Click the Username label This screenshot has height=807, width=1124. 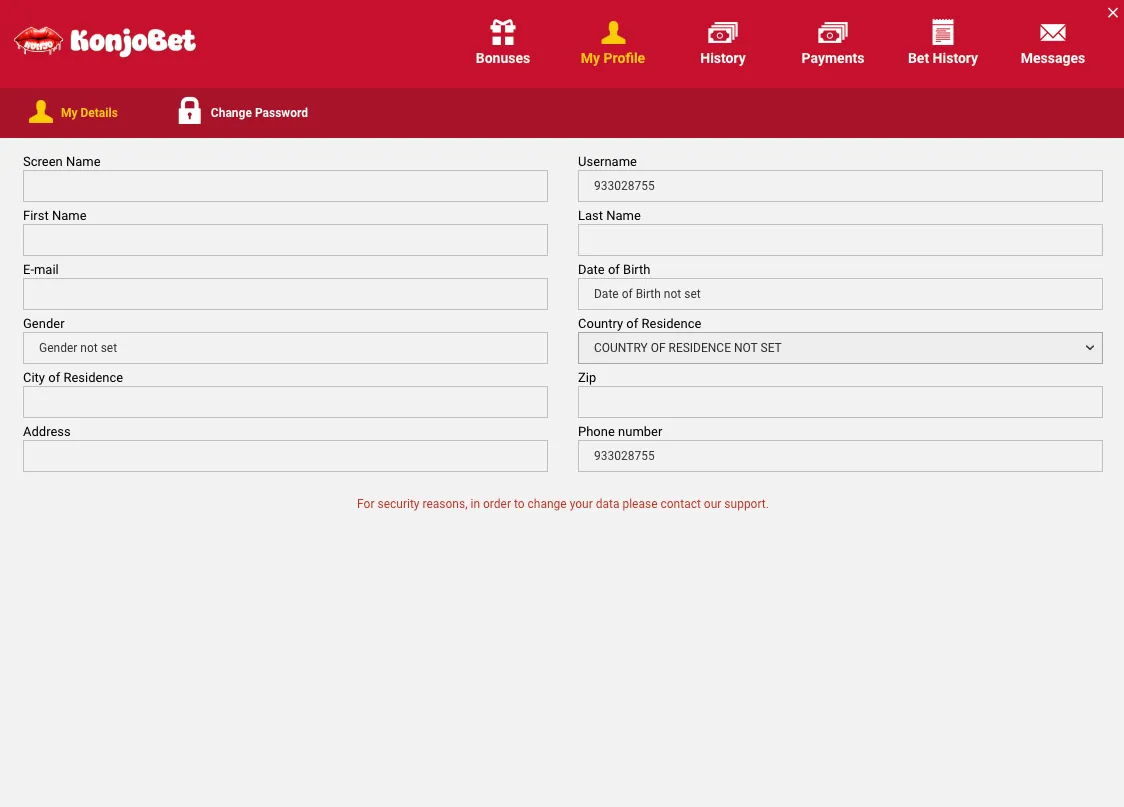click(607, 161)
